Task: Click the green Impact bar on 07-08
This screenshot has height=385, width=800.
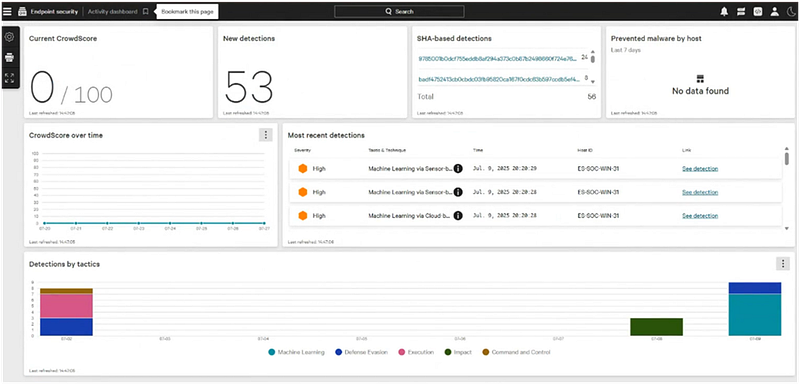Action: [x=656, y=327]
